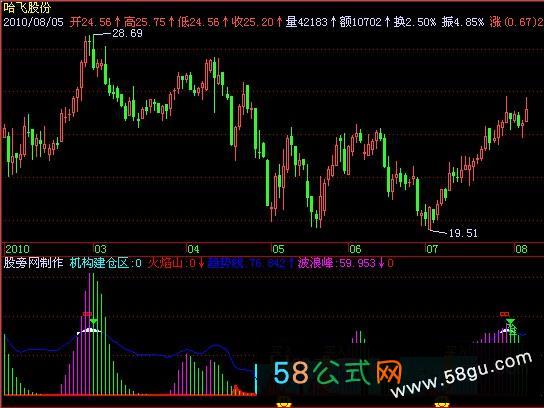
Task: Click the 机构建仓区 indicator label
Action: (105, 263)
